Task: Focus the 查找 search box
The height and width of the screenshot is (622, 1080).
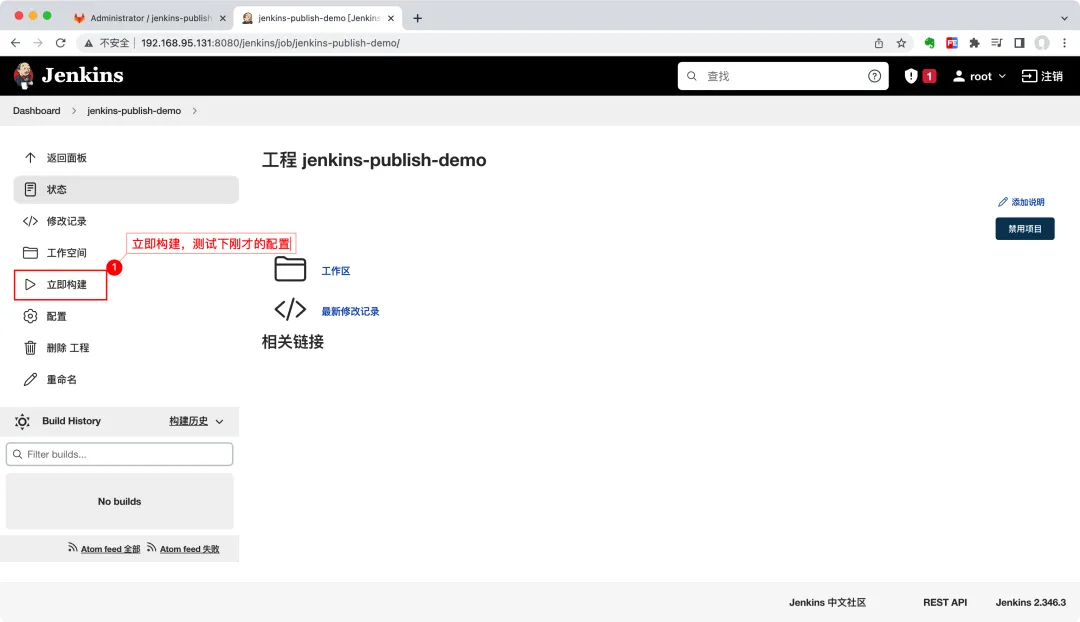Action: (783, 76)
